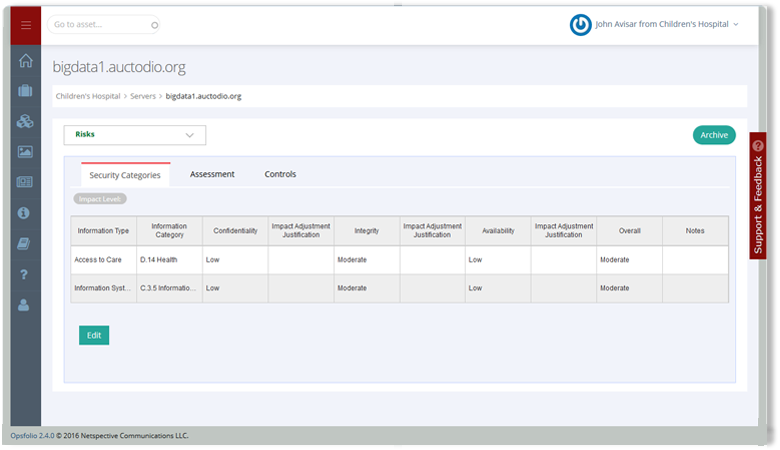780x450 pixels.
Task: Open the image gallery sidebar icon
Action: coord(26,152)
